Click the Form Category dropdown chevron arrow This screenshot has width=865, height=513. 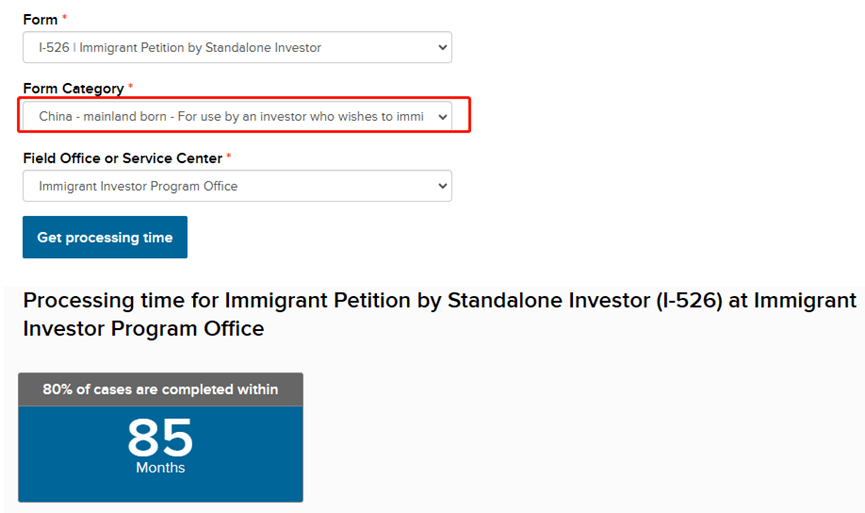pos(443,116)
